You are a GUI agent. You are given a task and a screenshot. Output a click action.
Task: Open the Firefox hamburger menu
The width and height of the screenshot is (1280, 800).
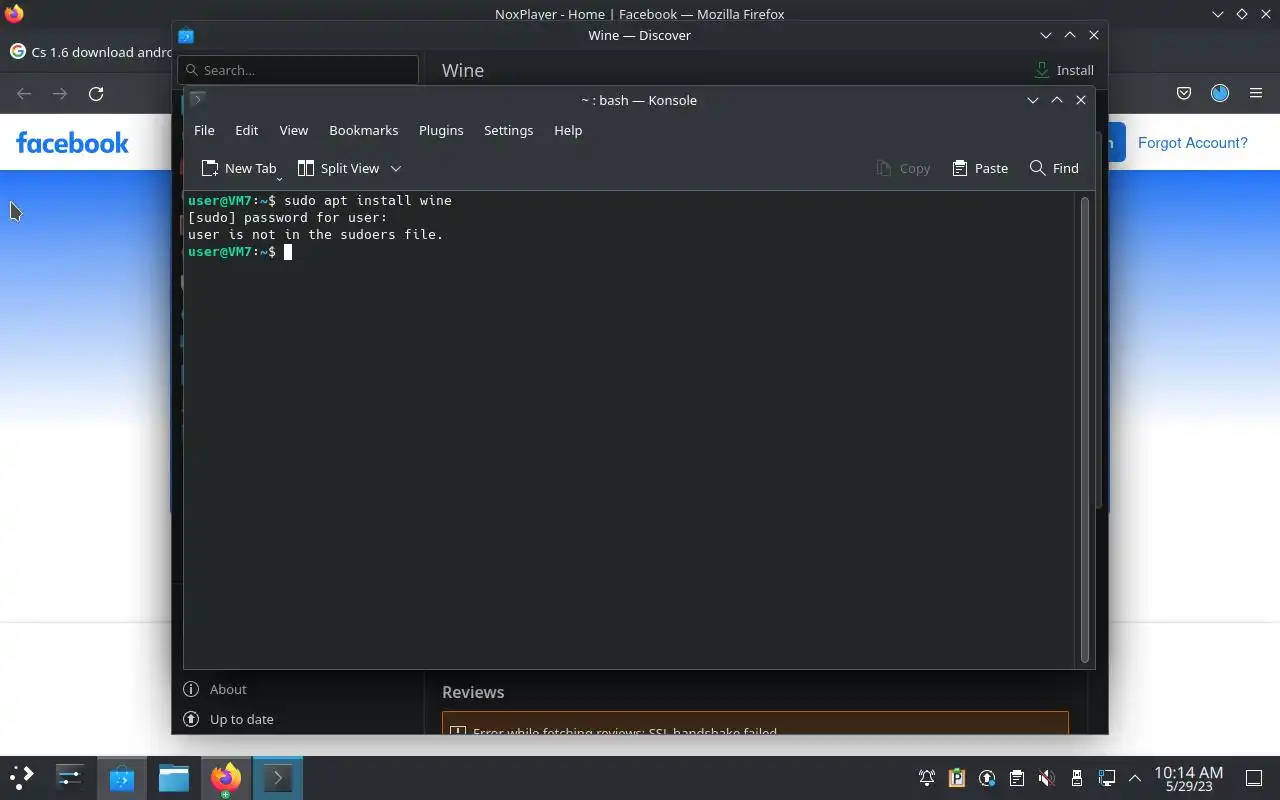1256,93
